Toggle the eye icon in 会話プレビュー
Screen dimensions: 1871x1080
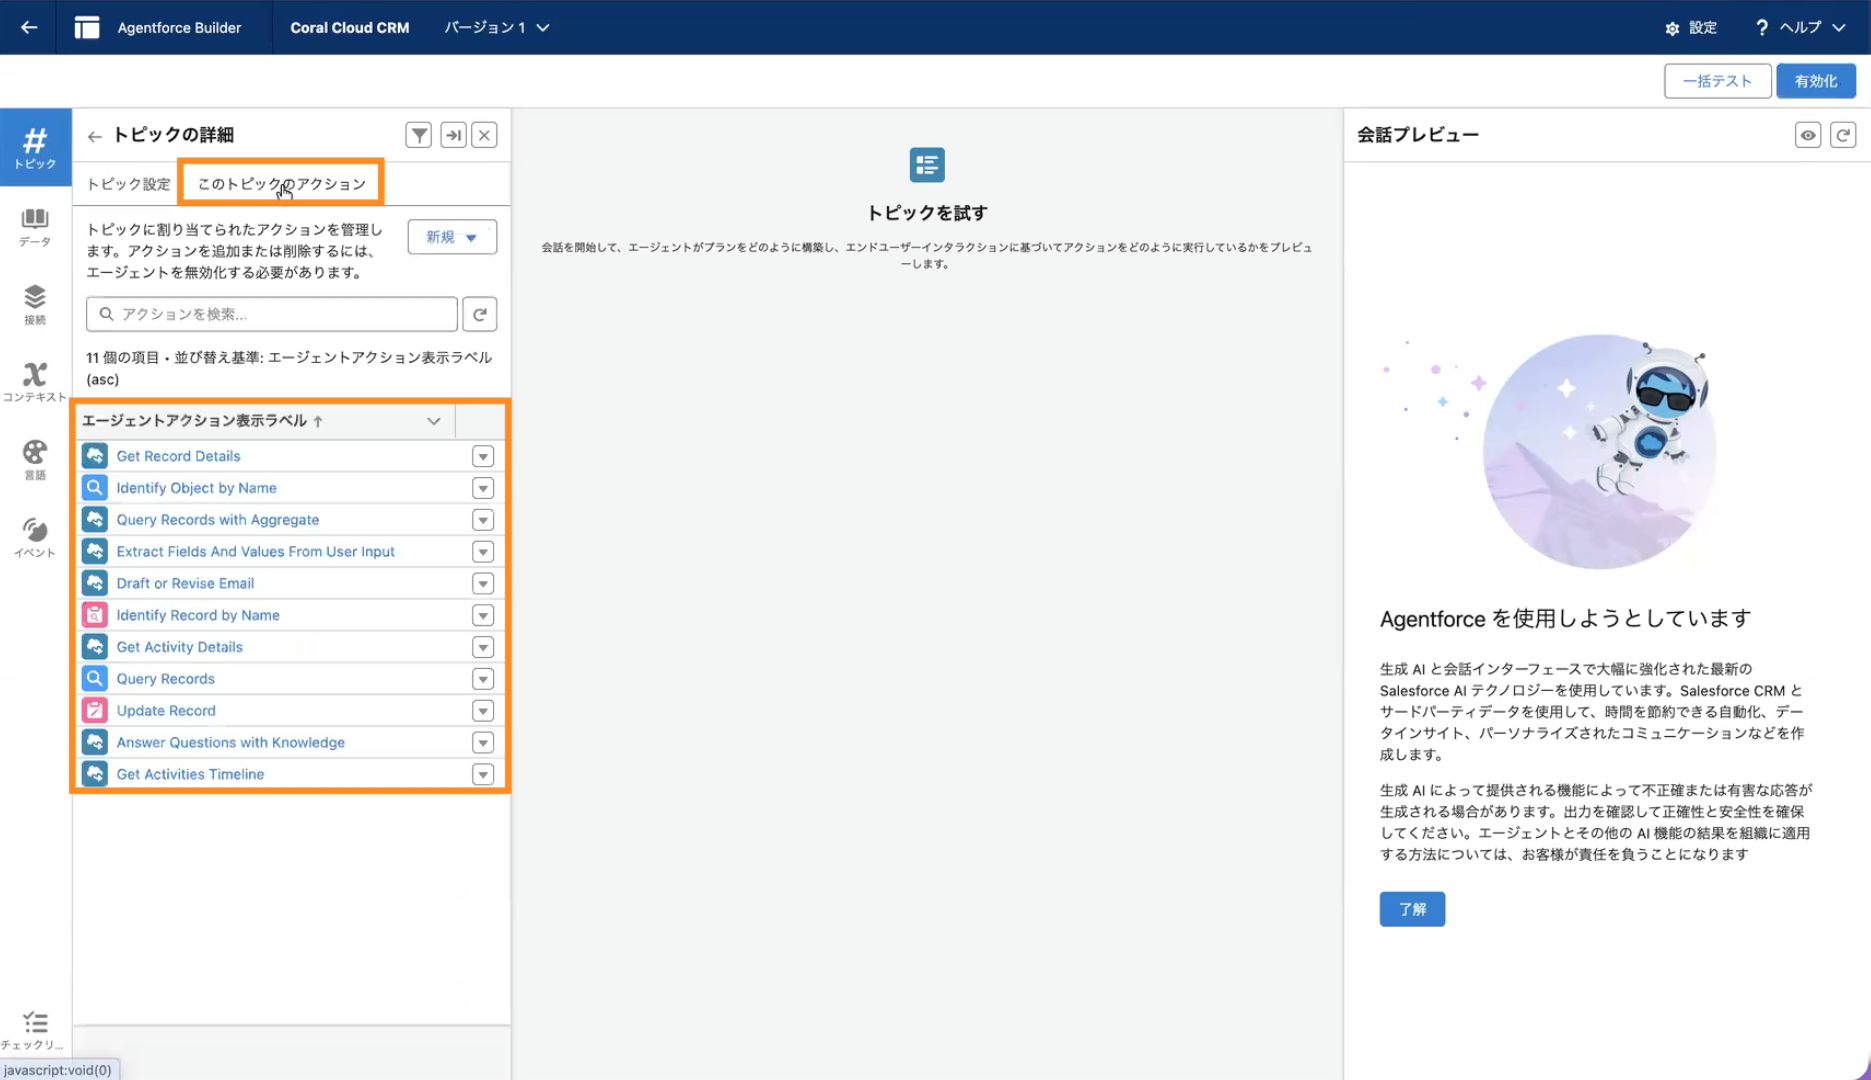point(1808,135)
